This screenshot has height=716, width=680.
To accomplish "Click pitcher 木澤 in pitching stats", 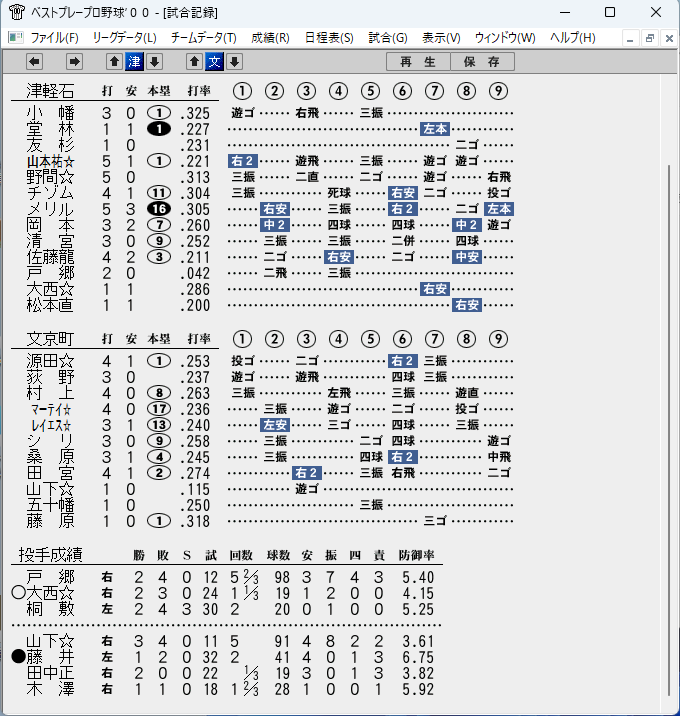I will pyautogui.click(x=50, y=689).
